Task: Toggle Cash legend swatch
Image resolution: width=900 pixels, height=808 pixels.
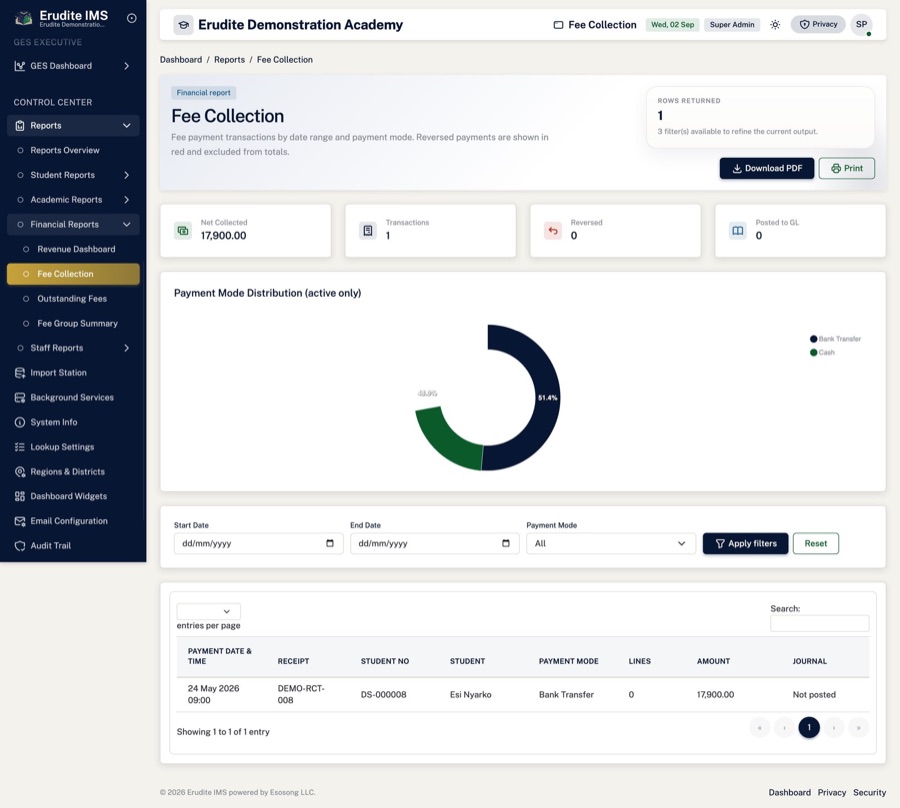Action: (x=813, y=352)
